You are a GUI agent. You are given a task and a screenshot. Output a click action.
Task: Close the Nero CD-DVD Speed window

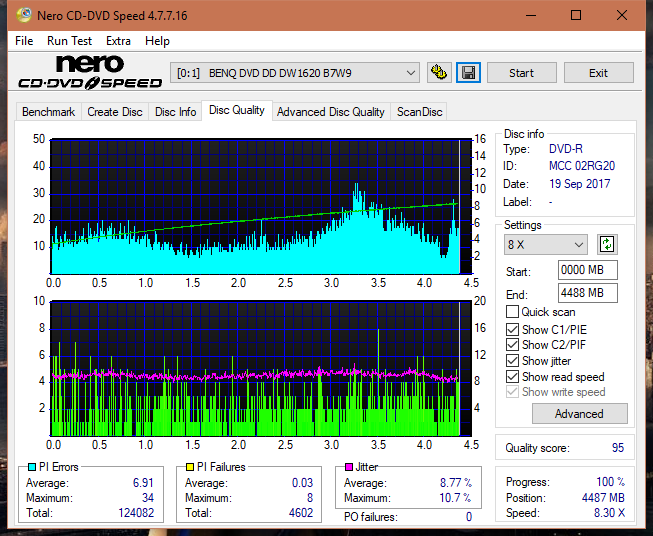(622, 15)
